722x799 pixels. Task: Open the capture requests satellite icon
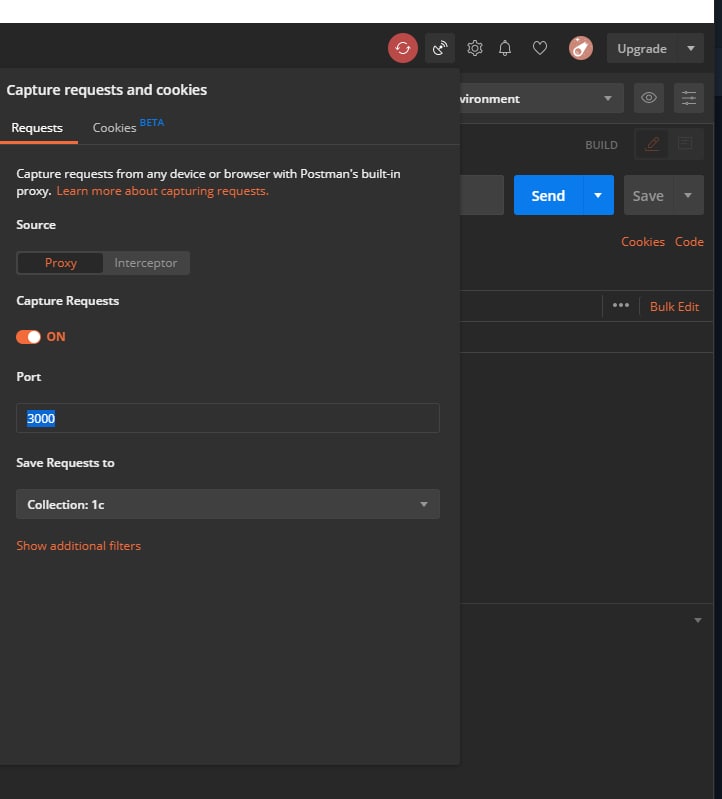point(440,48)
